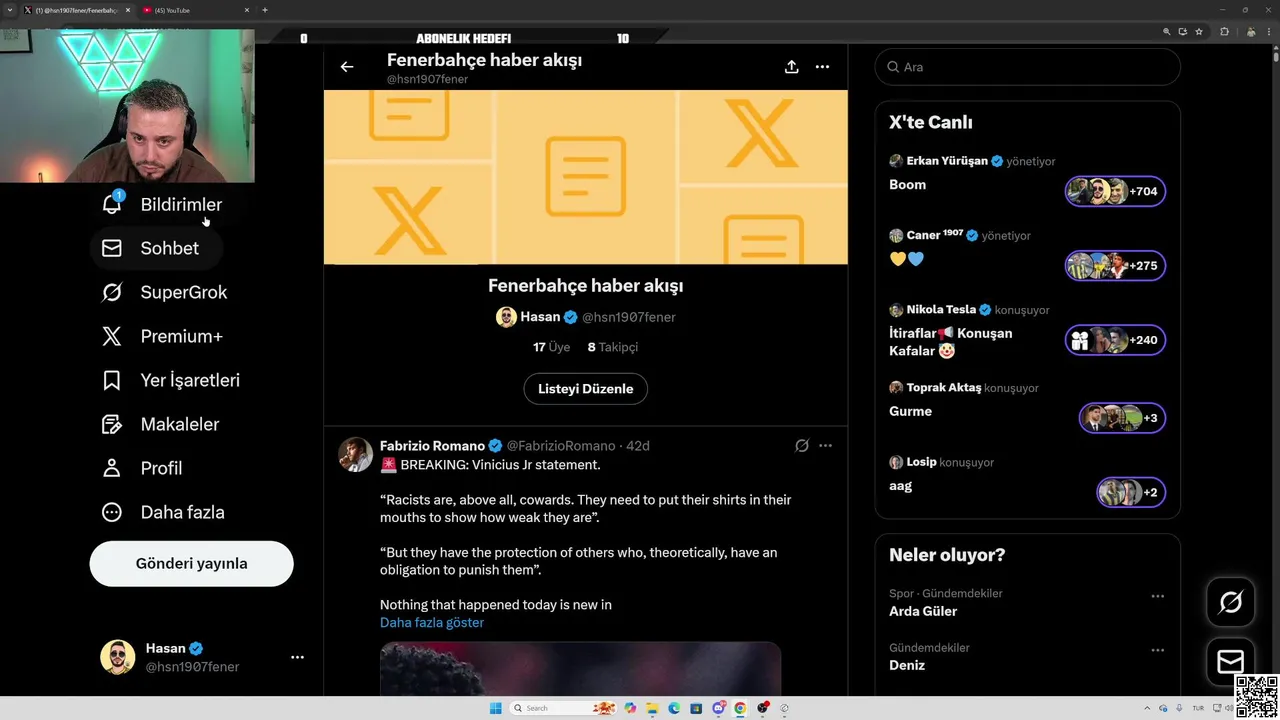View the 8 Takipçi followers link
Viewport: 1280px width, 720px height.
point(612,347)
